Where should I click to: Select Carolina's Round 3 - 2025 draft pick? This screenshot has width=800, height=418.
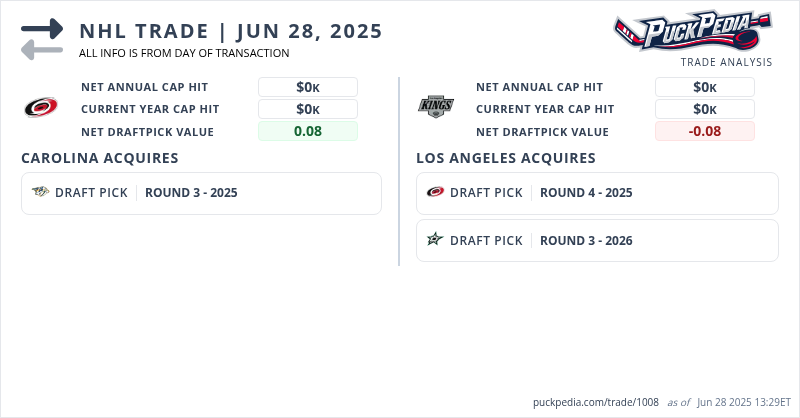(191, 193)
